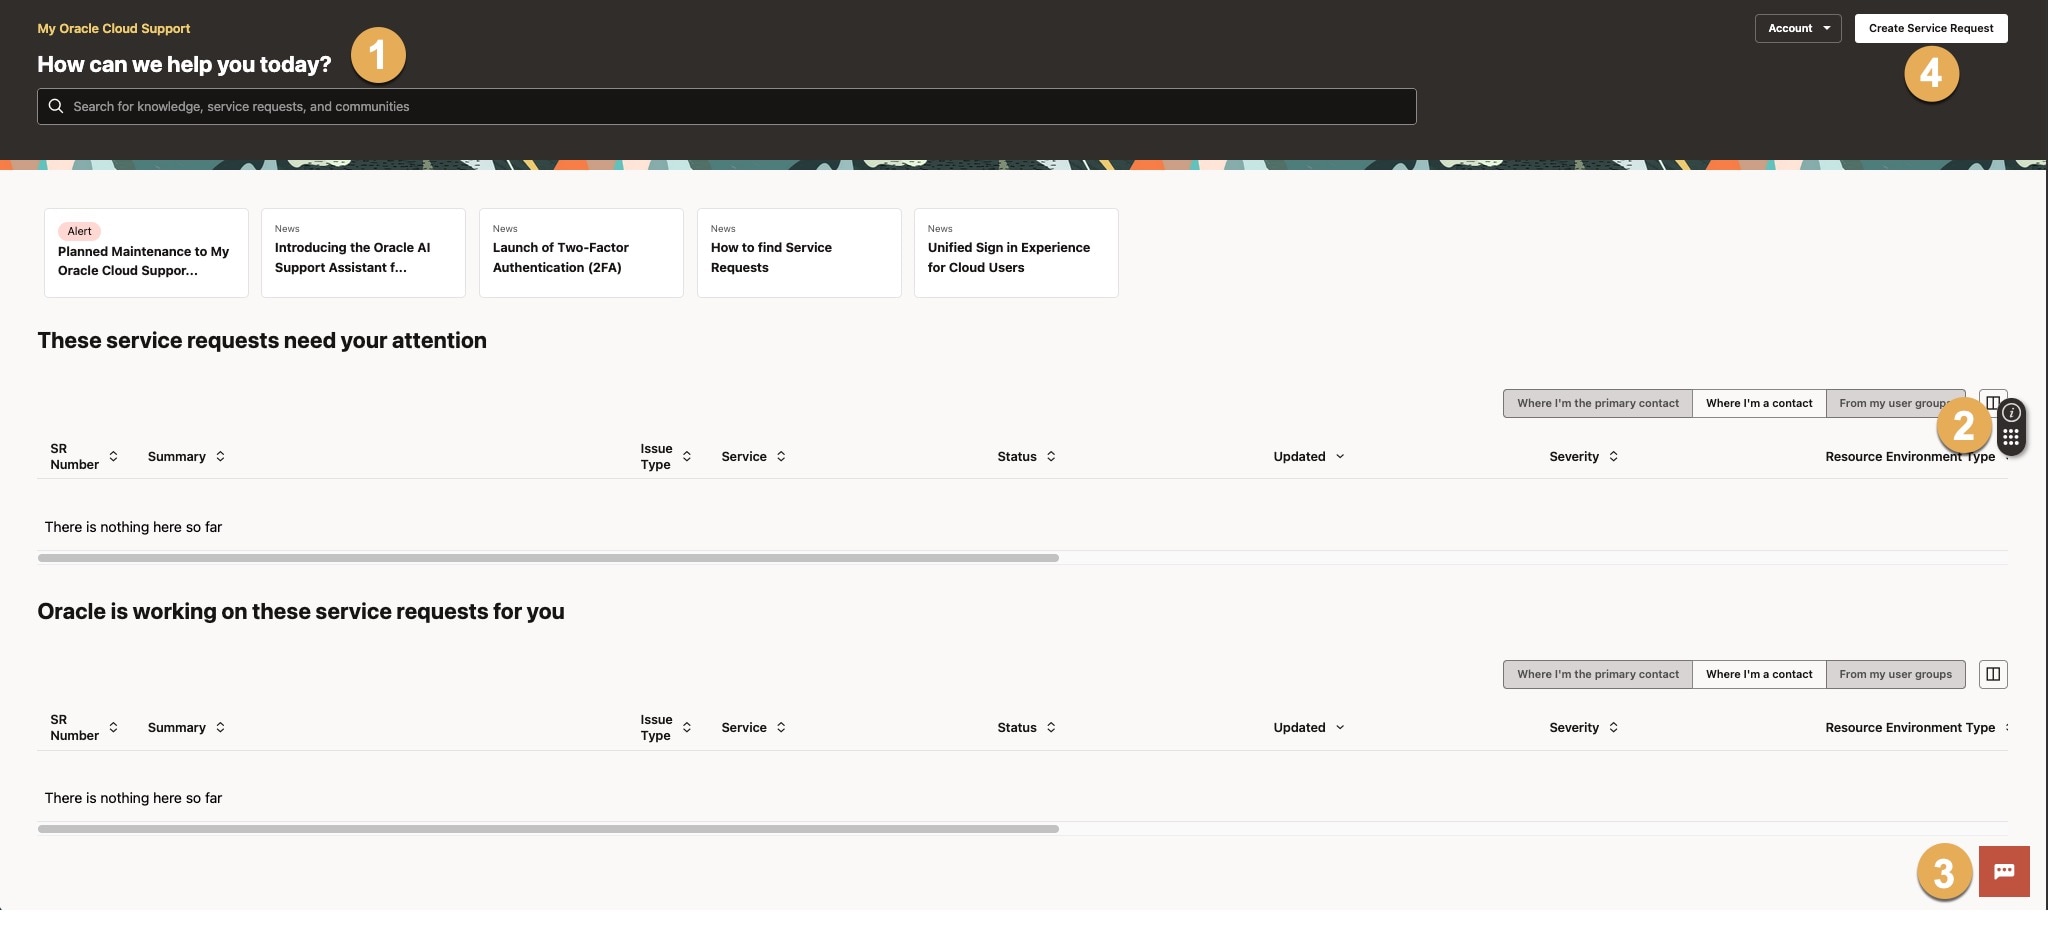Sort attention table by Service
This screenshot has height=929, width=2066.
781,456
